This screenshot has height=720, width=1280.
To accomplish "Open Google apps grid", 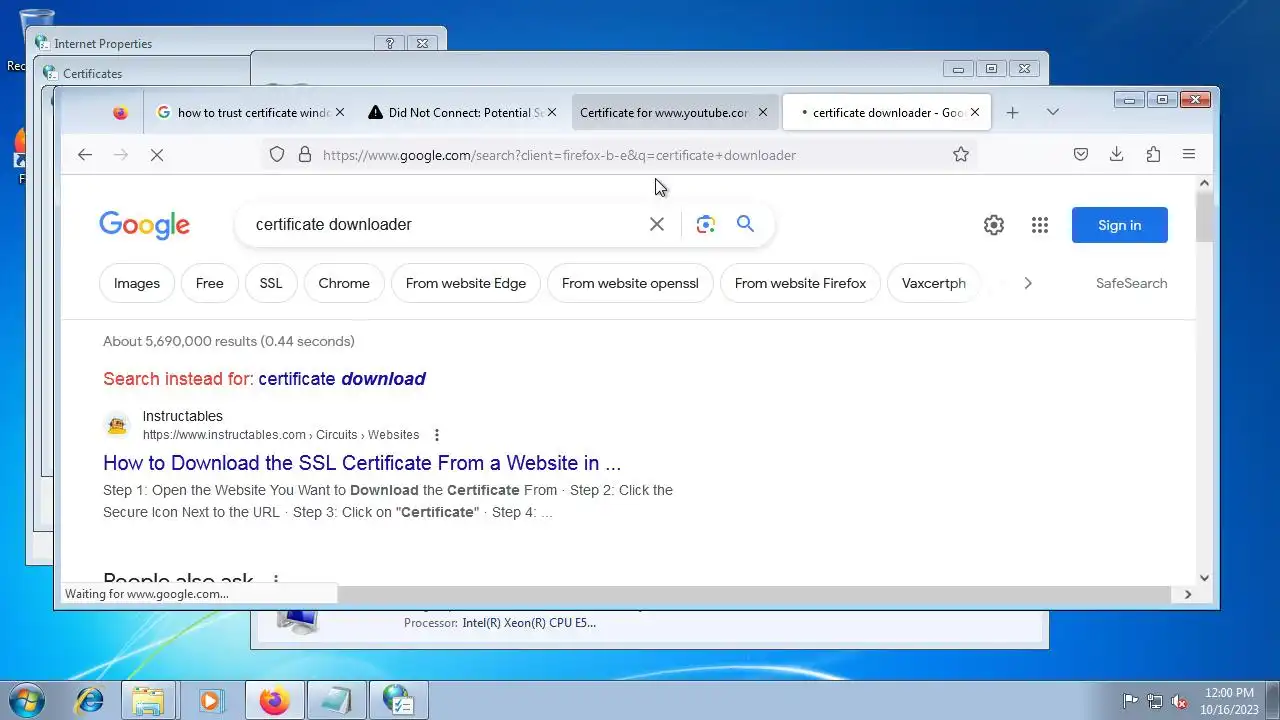I will 1040,225.
